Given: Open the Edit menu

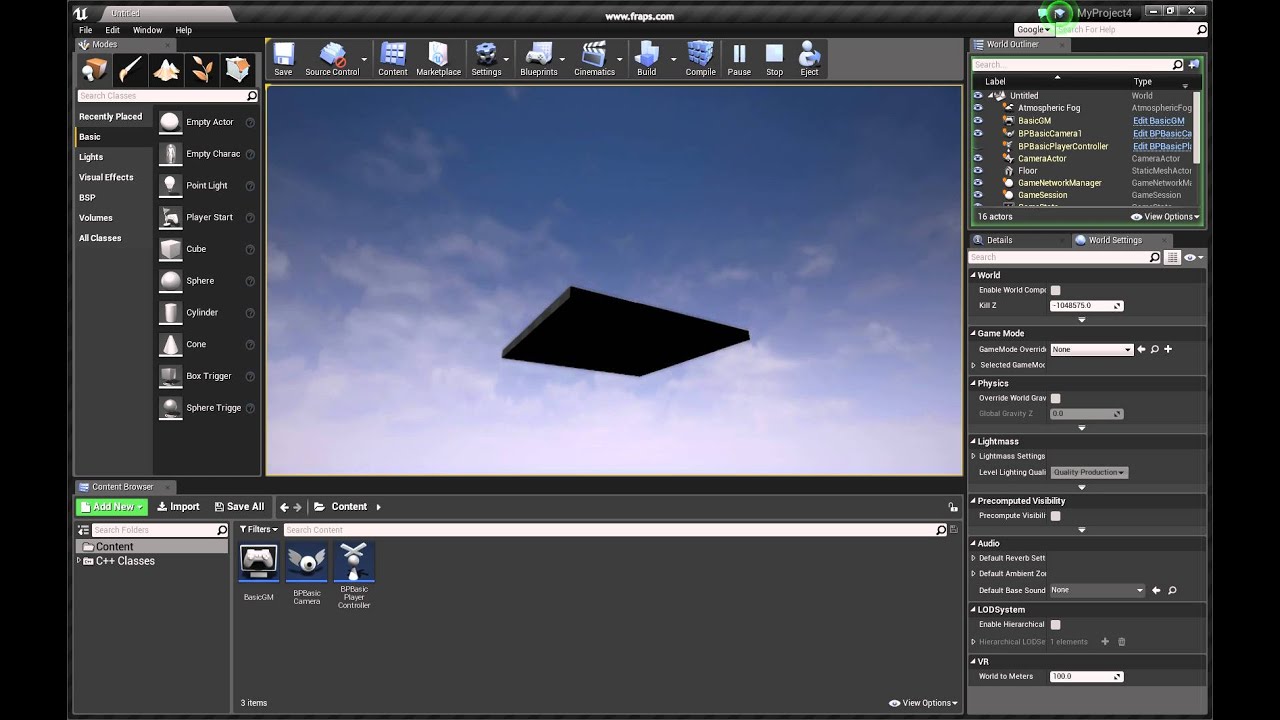Looking at the screenshot, I should pos(113,30).
